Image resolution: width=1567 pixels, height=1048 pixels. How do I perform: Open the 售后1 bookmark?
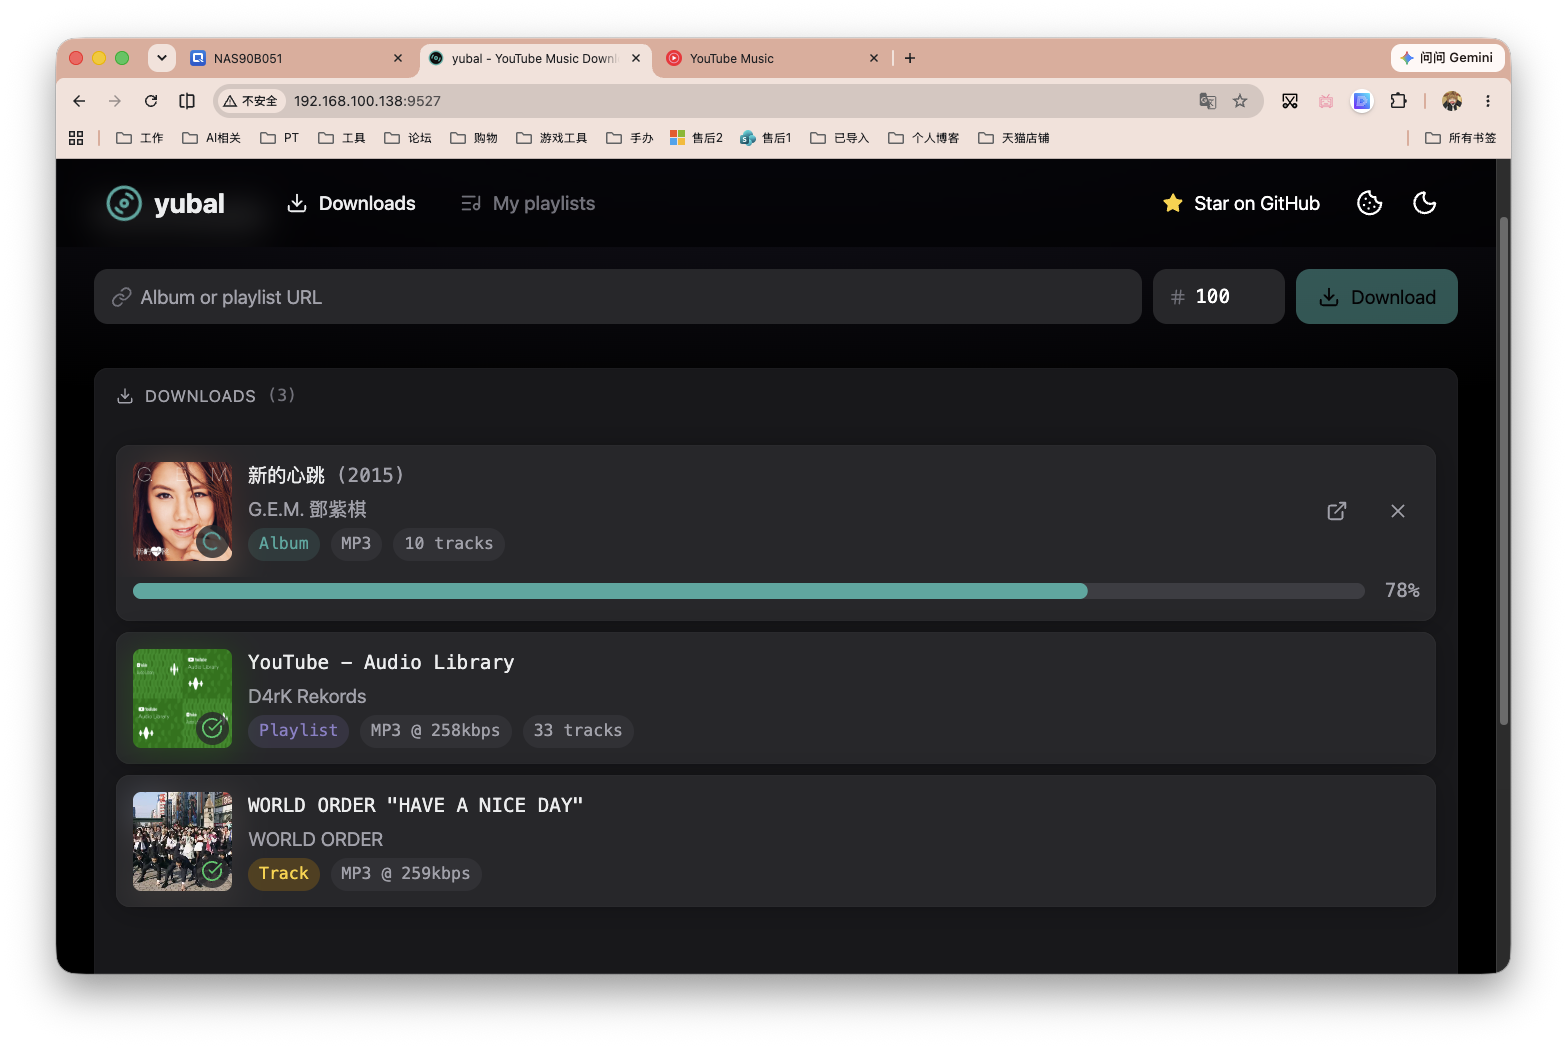(x=766, y=138)
